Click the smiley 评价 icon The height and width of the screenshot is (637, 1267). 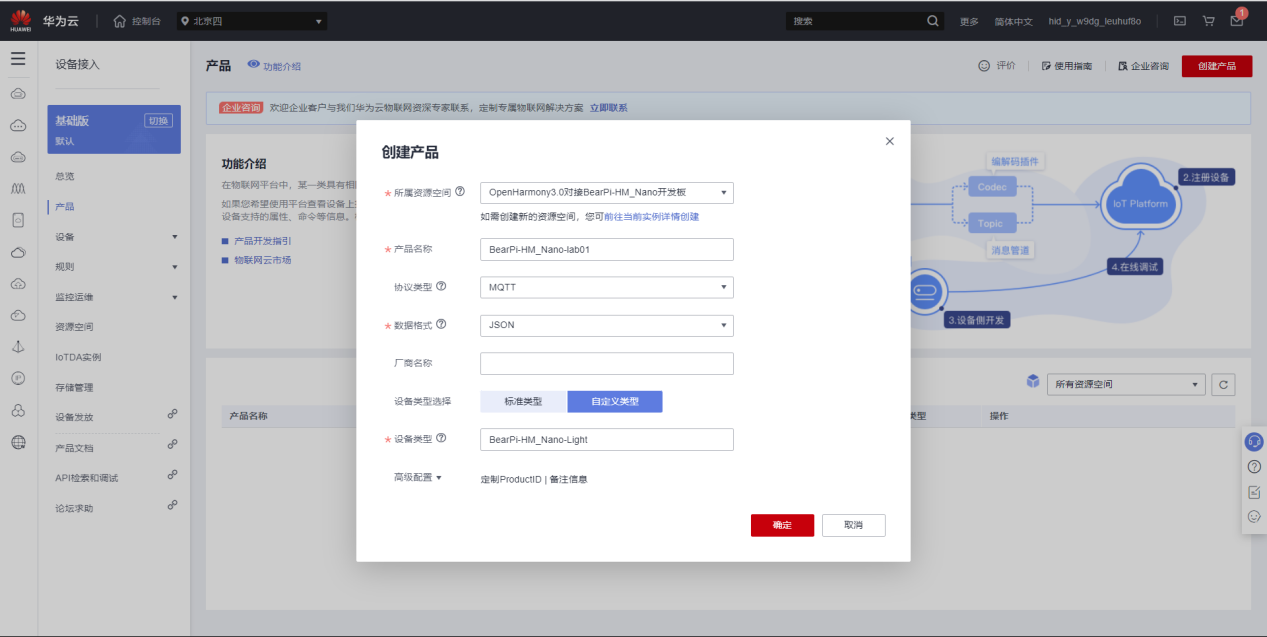click(x=984, y=66)
